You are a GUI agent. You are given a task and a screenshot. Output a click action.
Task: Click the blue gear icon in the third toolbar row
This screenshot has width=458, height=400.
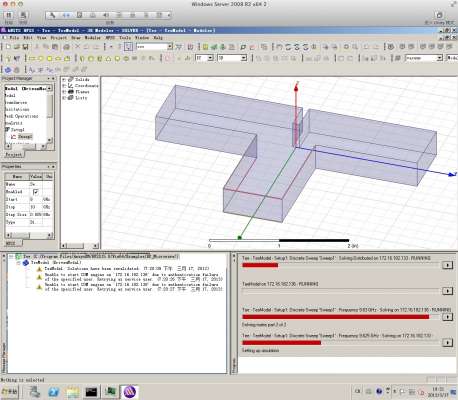coord(8,70)
